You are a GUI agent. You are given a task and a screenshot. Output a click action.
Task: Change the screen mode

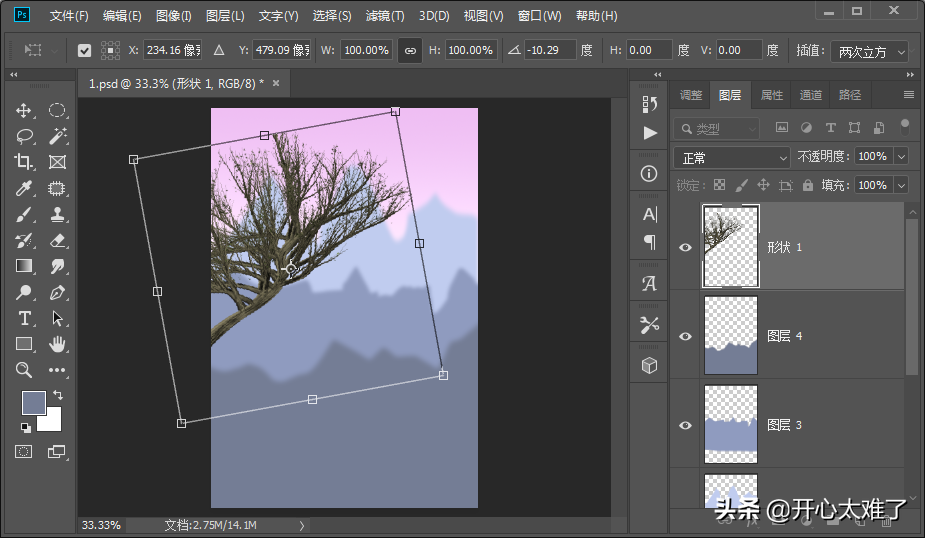click(57, 452)
